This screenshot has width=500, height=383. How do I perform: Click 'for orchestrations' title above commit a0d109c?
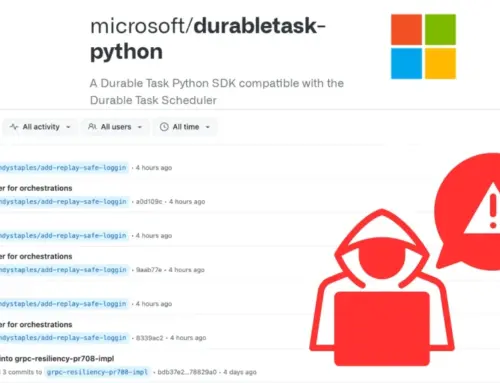[x=40, y=188]
